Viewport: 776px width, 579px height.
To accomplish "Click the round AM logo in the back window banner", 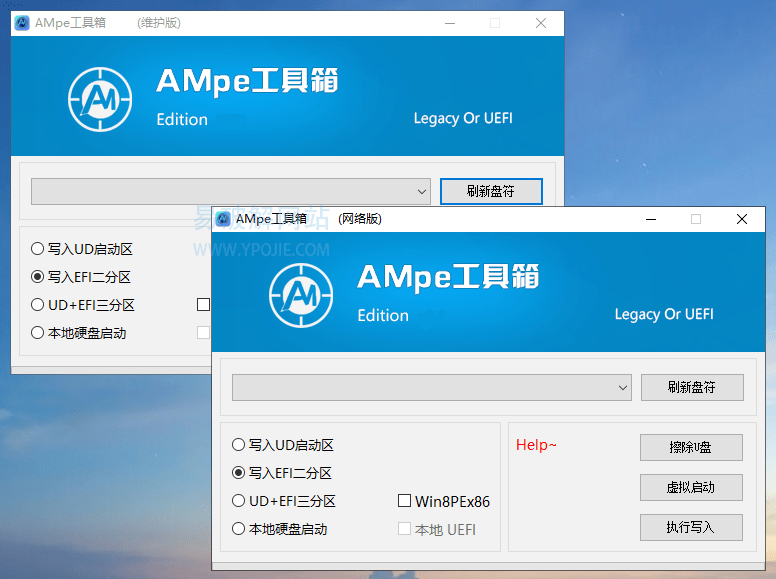I will point(100,99).
